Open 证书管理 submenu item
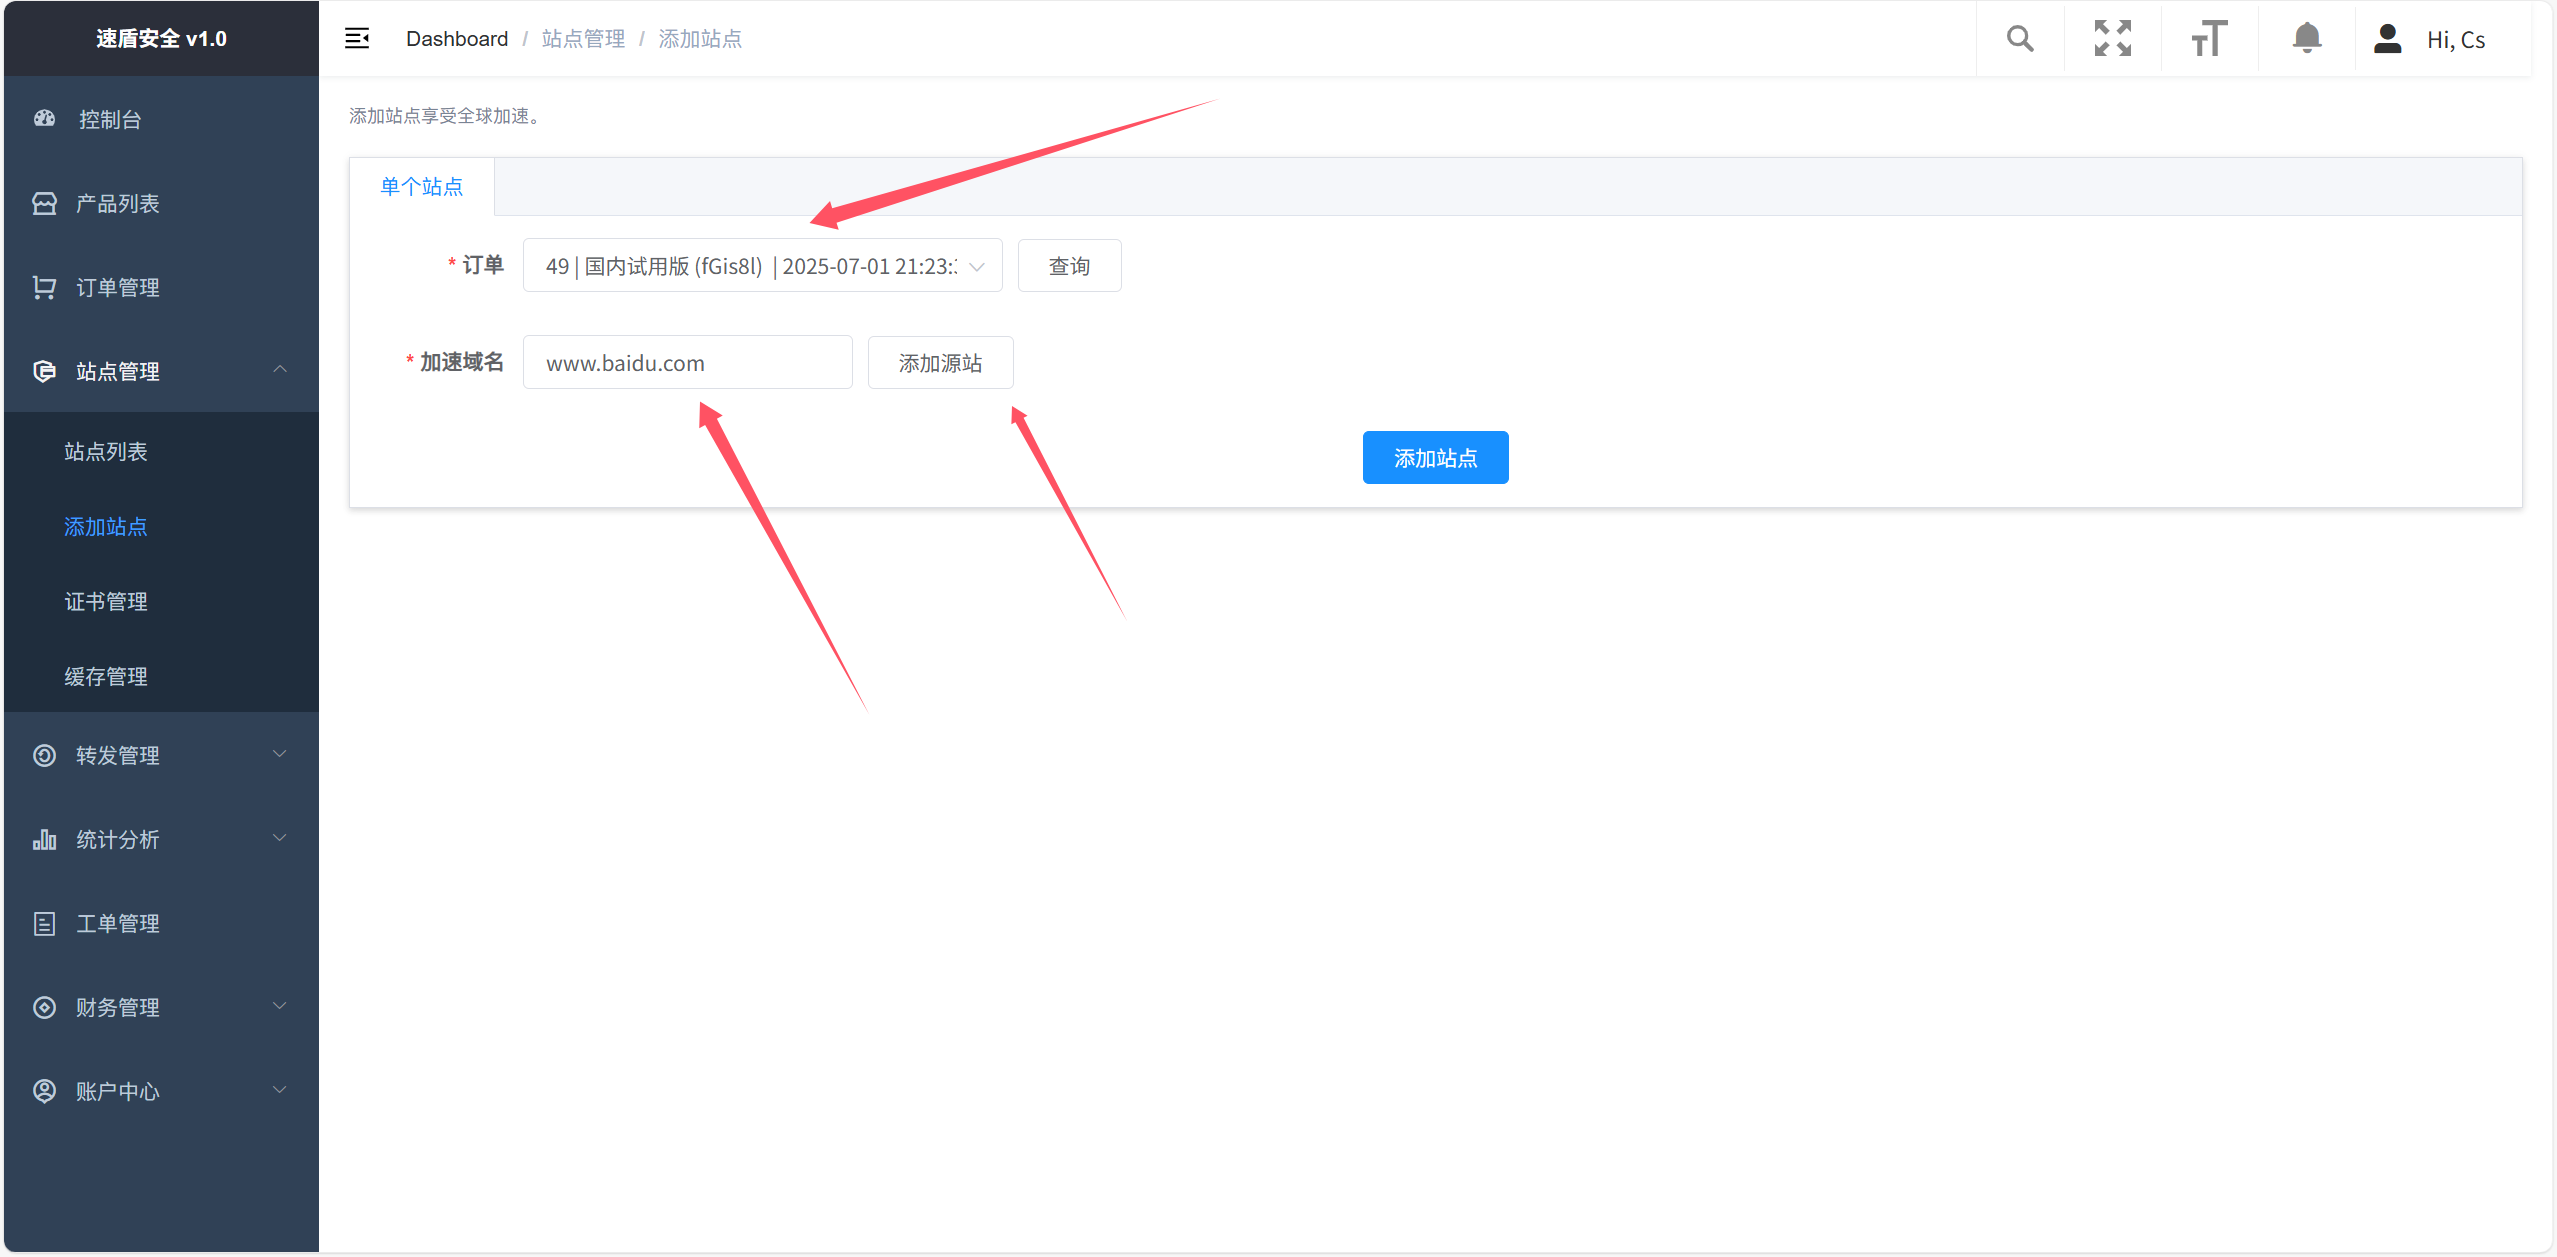 coord(106,602)
